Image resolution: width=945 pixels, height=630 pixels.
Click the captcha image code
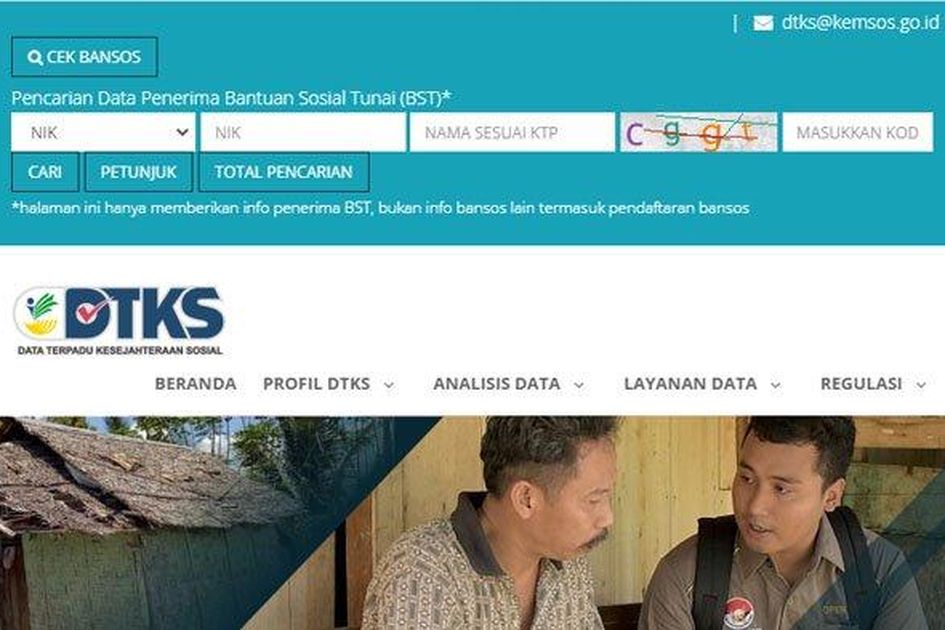coord(699,132)
